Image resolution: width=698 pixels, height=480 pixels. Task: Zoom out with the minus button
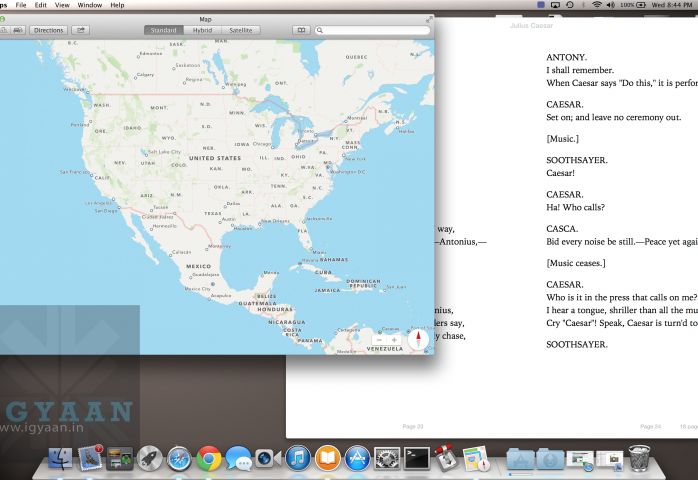click(380, 340)
